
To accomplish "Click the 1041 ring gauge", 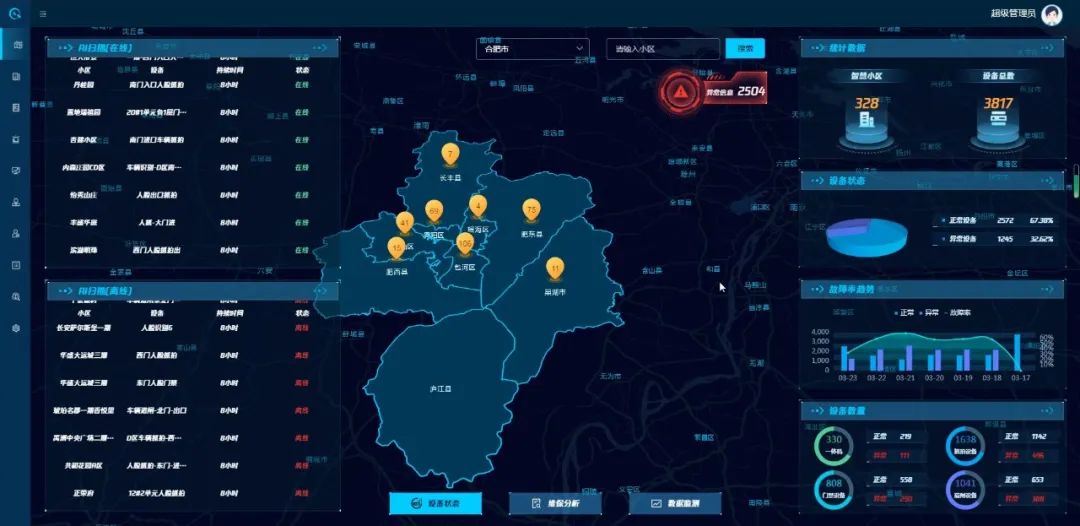I will coord(965,490).
